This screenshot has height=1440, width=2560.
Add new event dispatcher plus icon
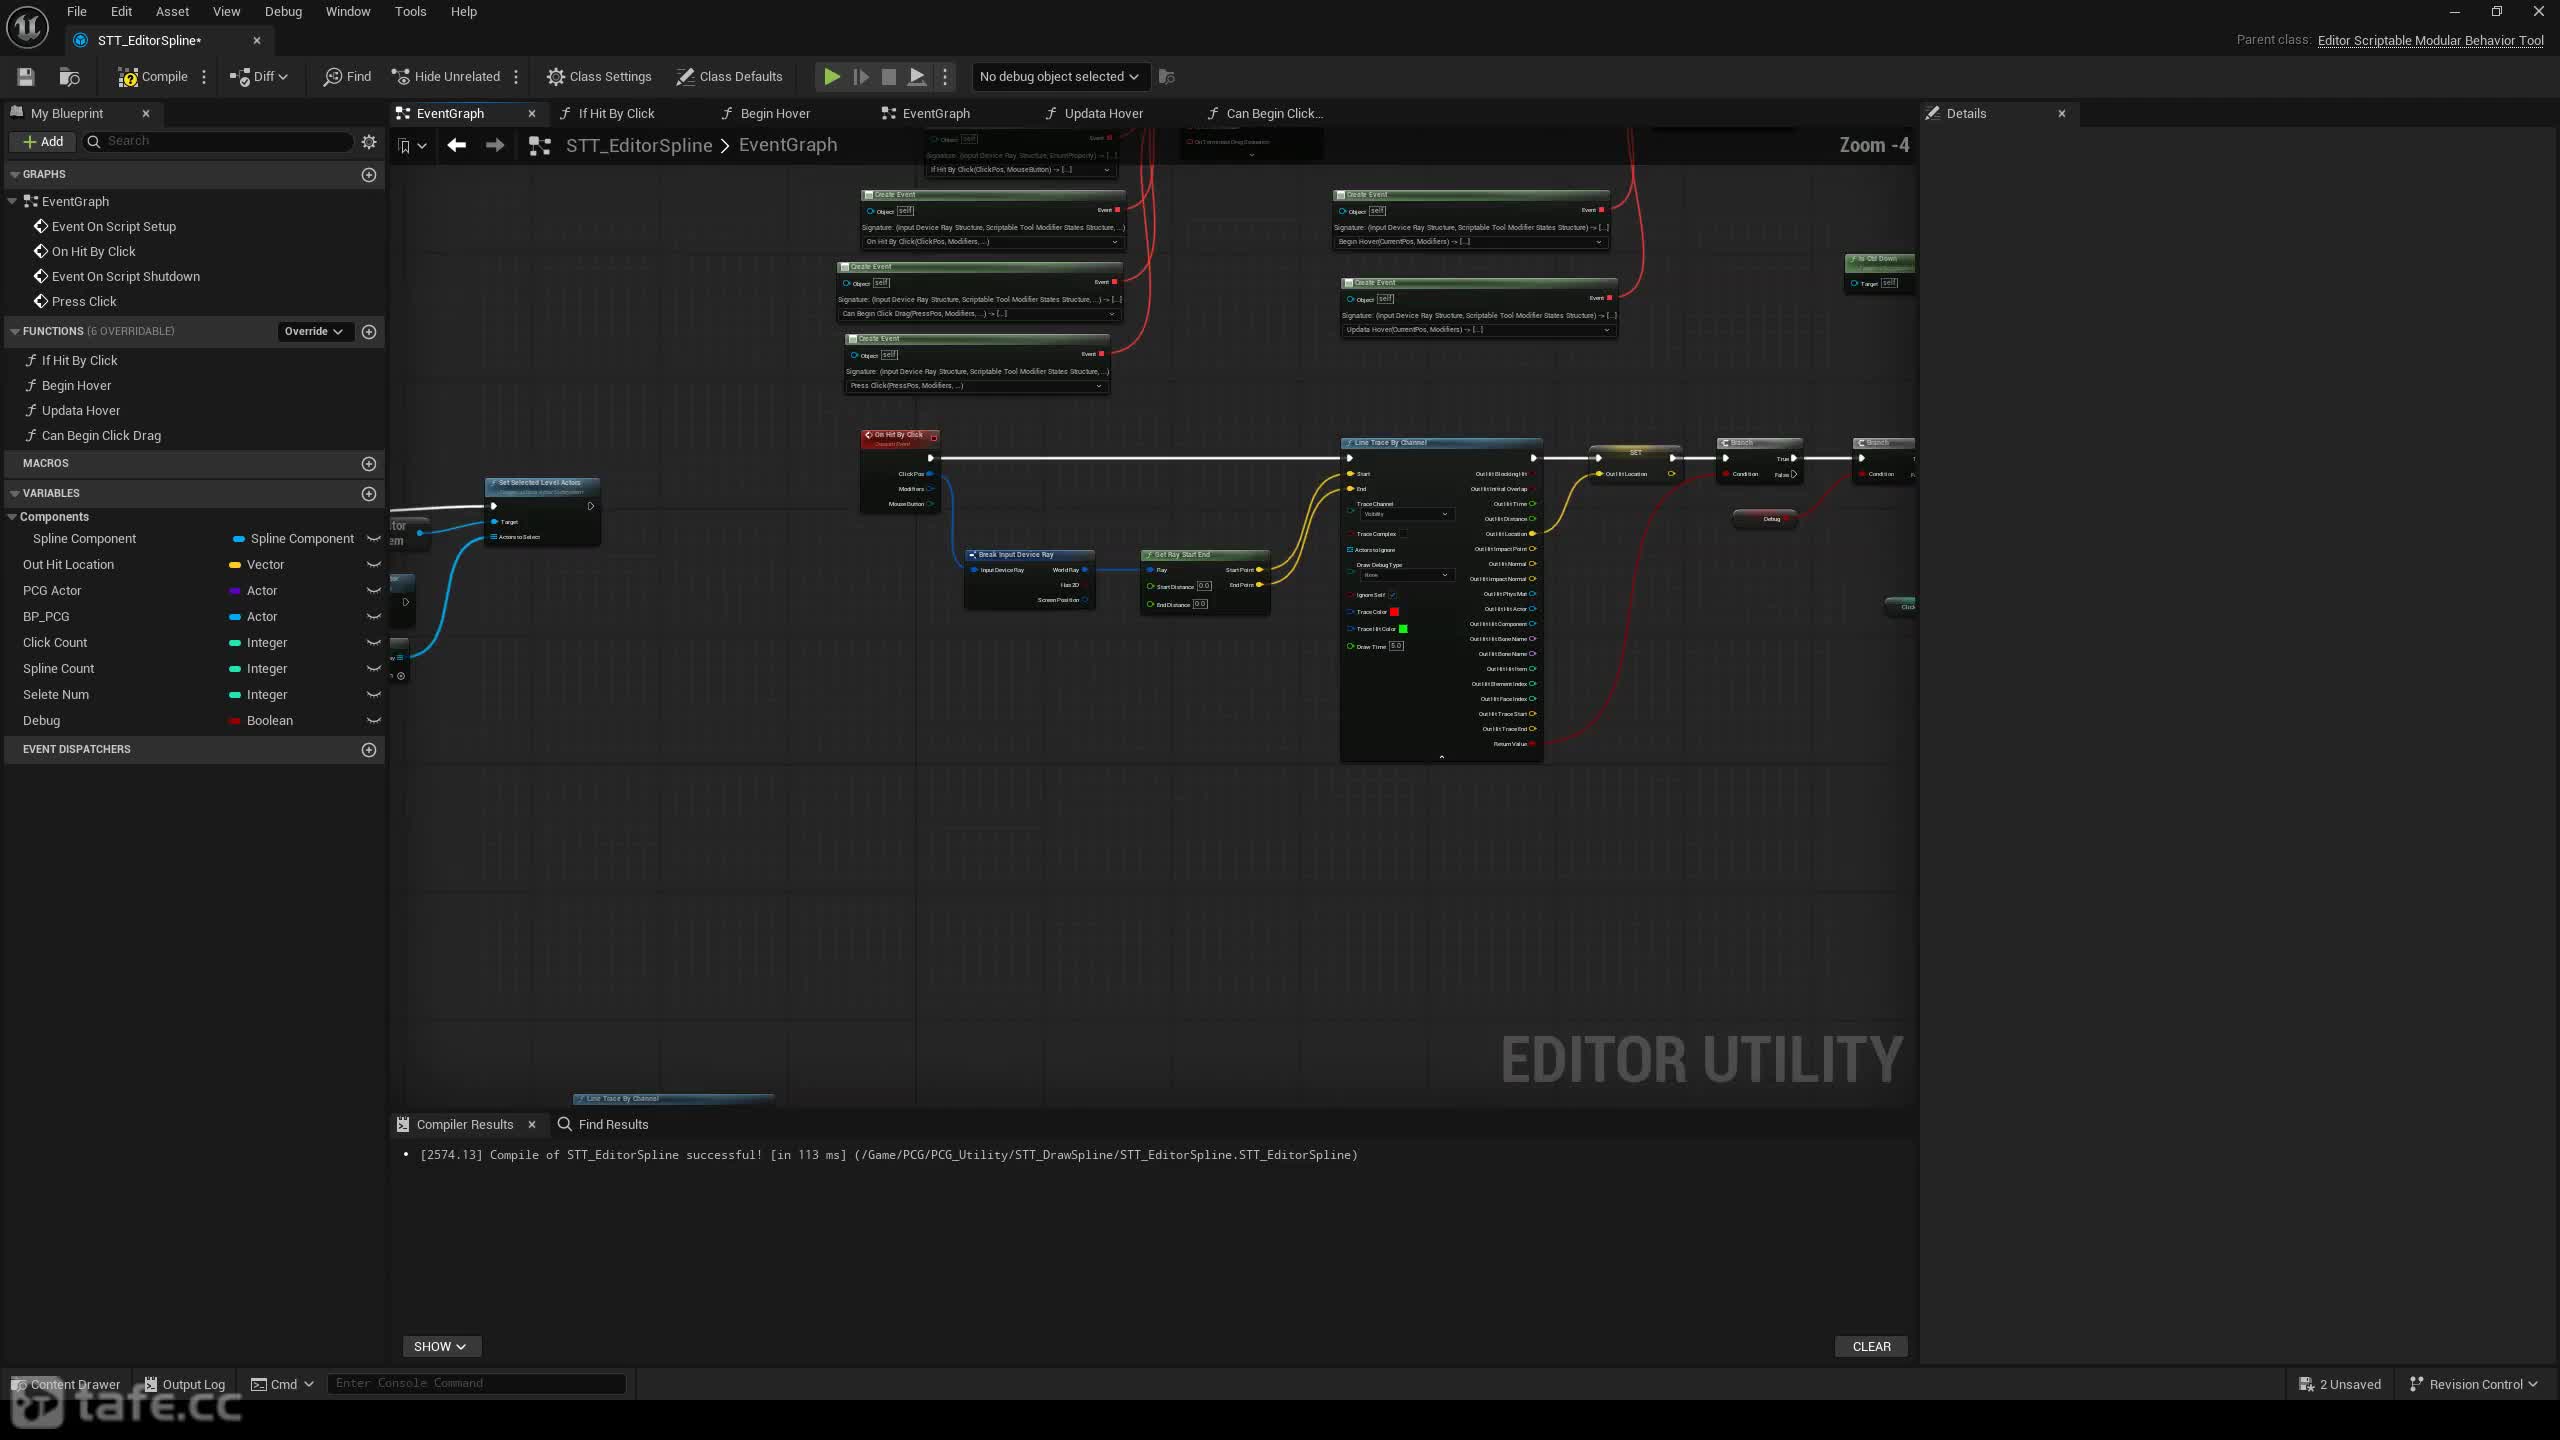pyautogui.click(x=369, y=750)
